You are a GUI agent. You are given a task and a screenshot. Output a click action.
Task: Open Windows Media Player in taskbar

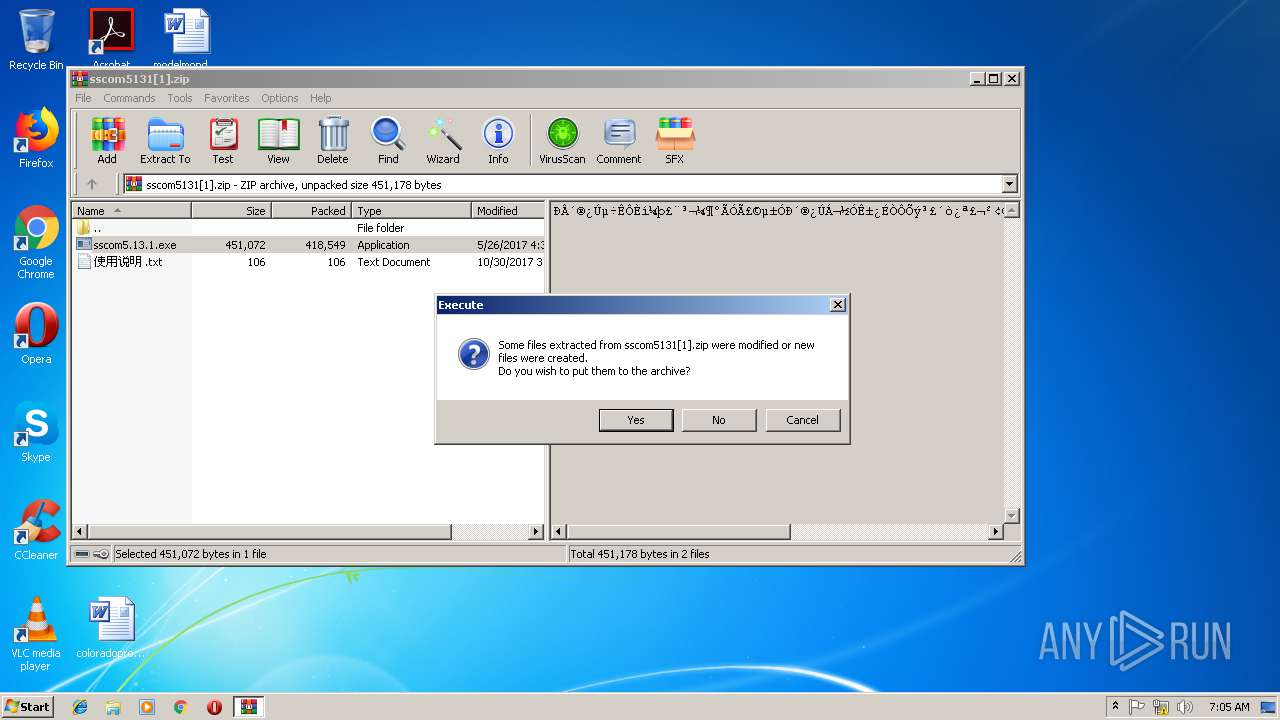(147, 707)
